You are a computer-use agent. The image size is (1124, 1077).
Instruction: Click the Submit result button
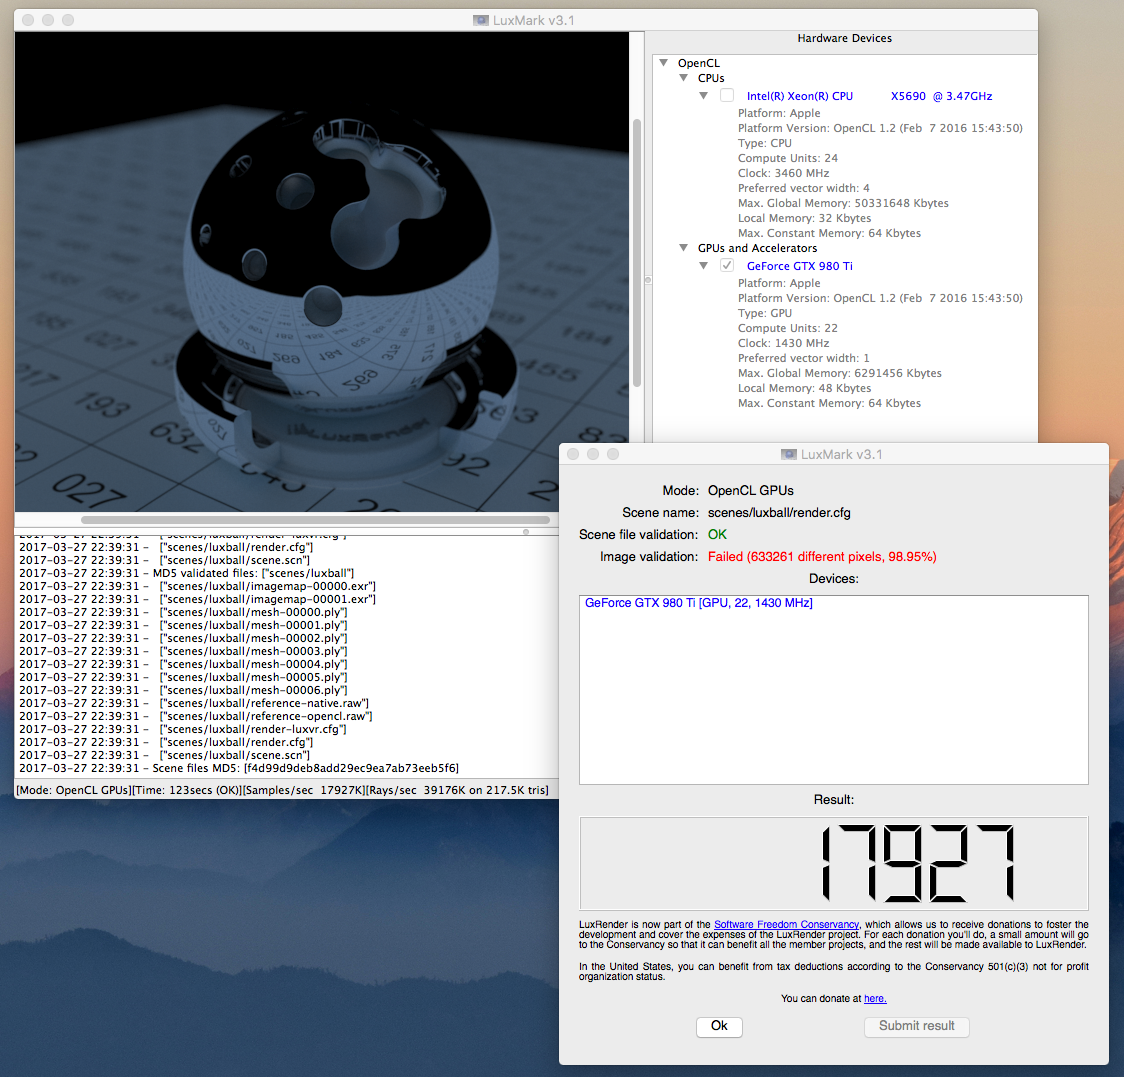[917, 1026]
